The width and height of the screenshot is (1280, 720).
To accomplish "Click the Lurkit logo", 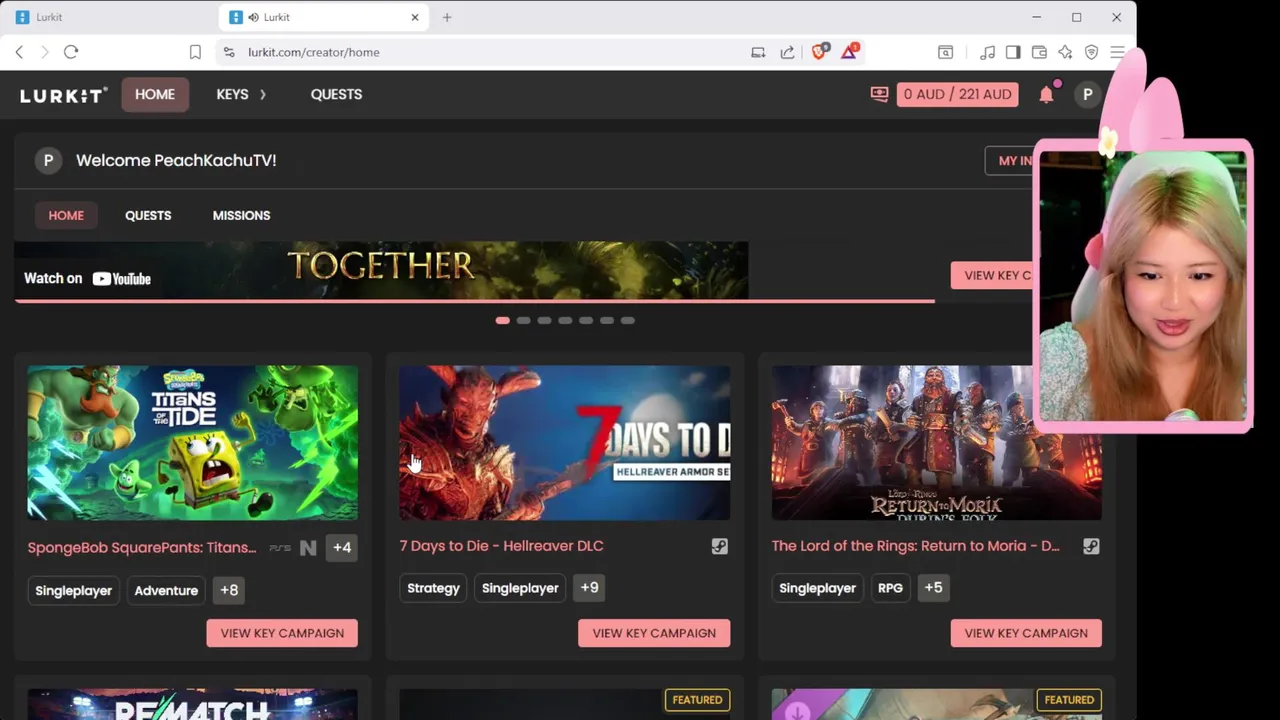I will click(63, 95).
